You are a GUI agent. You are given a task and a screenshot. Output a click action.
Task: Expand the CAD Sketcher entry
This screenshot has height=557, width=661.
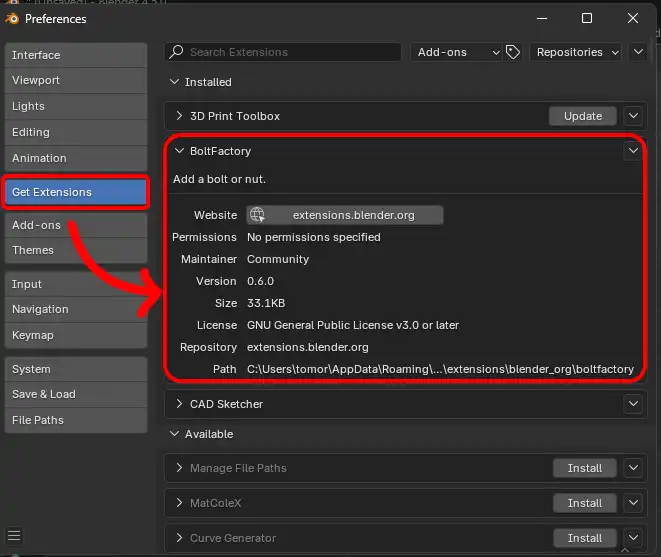(x=179, y=404)
